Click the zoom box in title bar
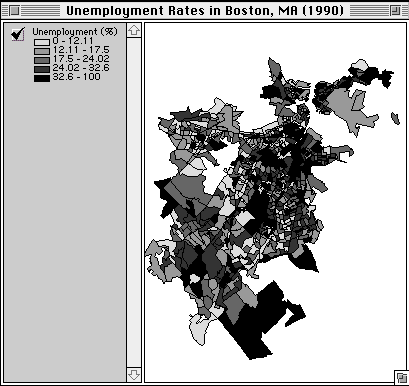 click(395, 11)
